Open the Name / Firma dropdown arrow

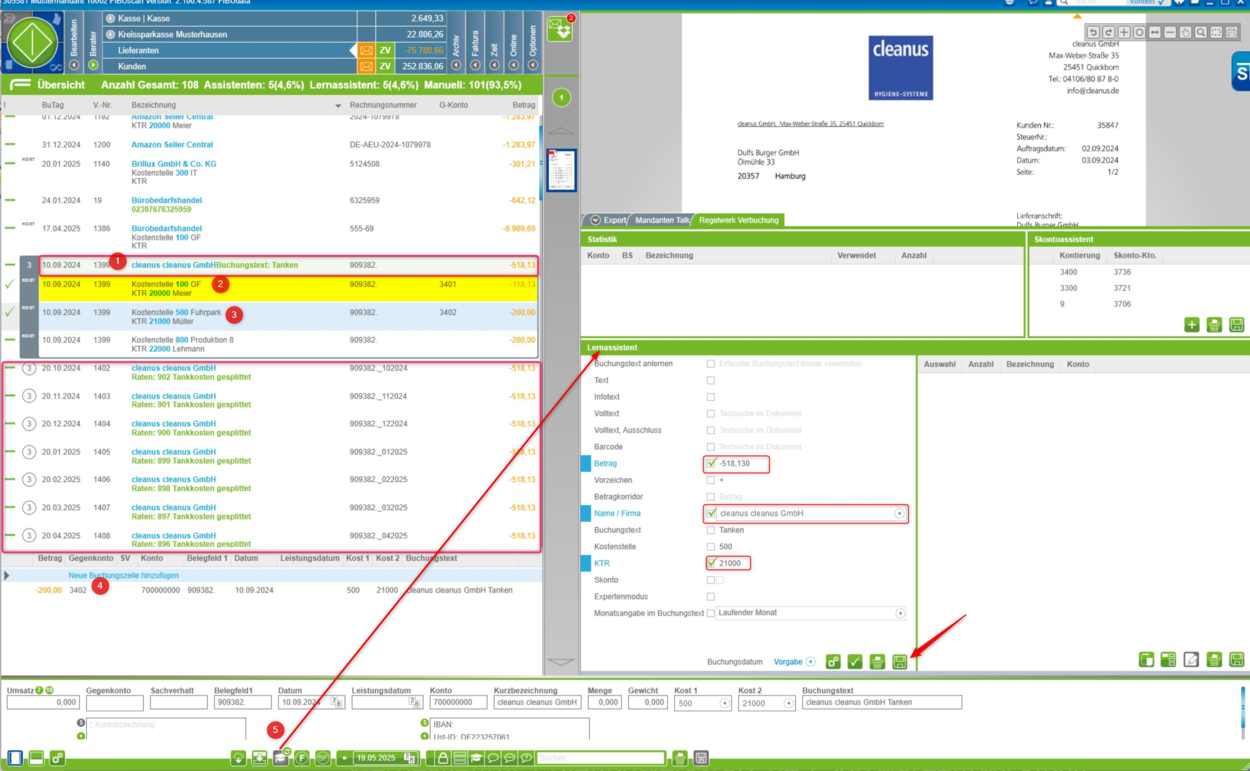[x=900, y=513]
